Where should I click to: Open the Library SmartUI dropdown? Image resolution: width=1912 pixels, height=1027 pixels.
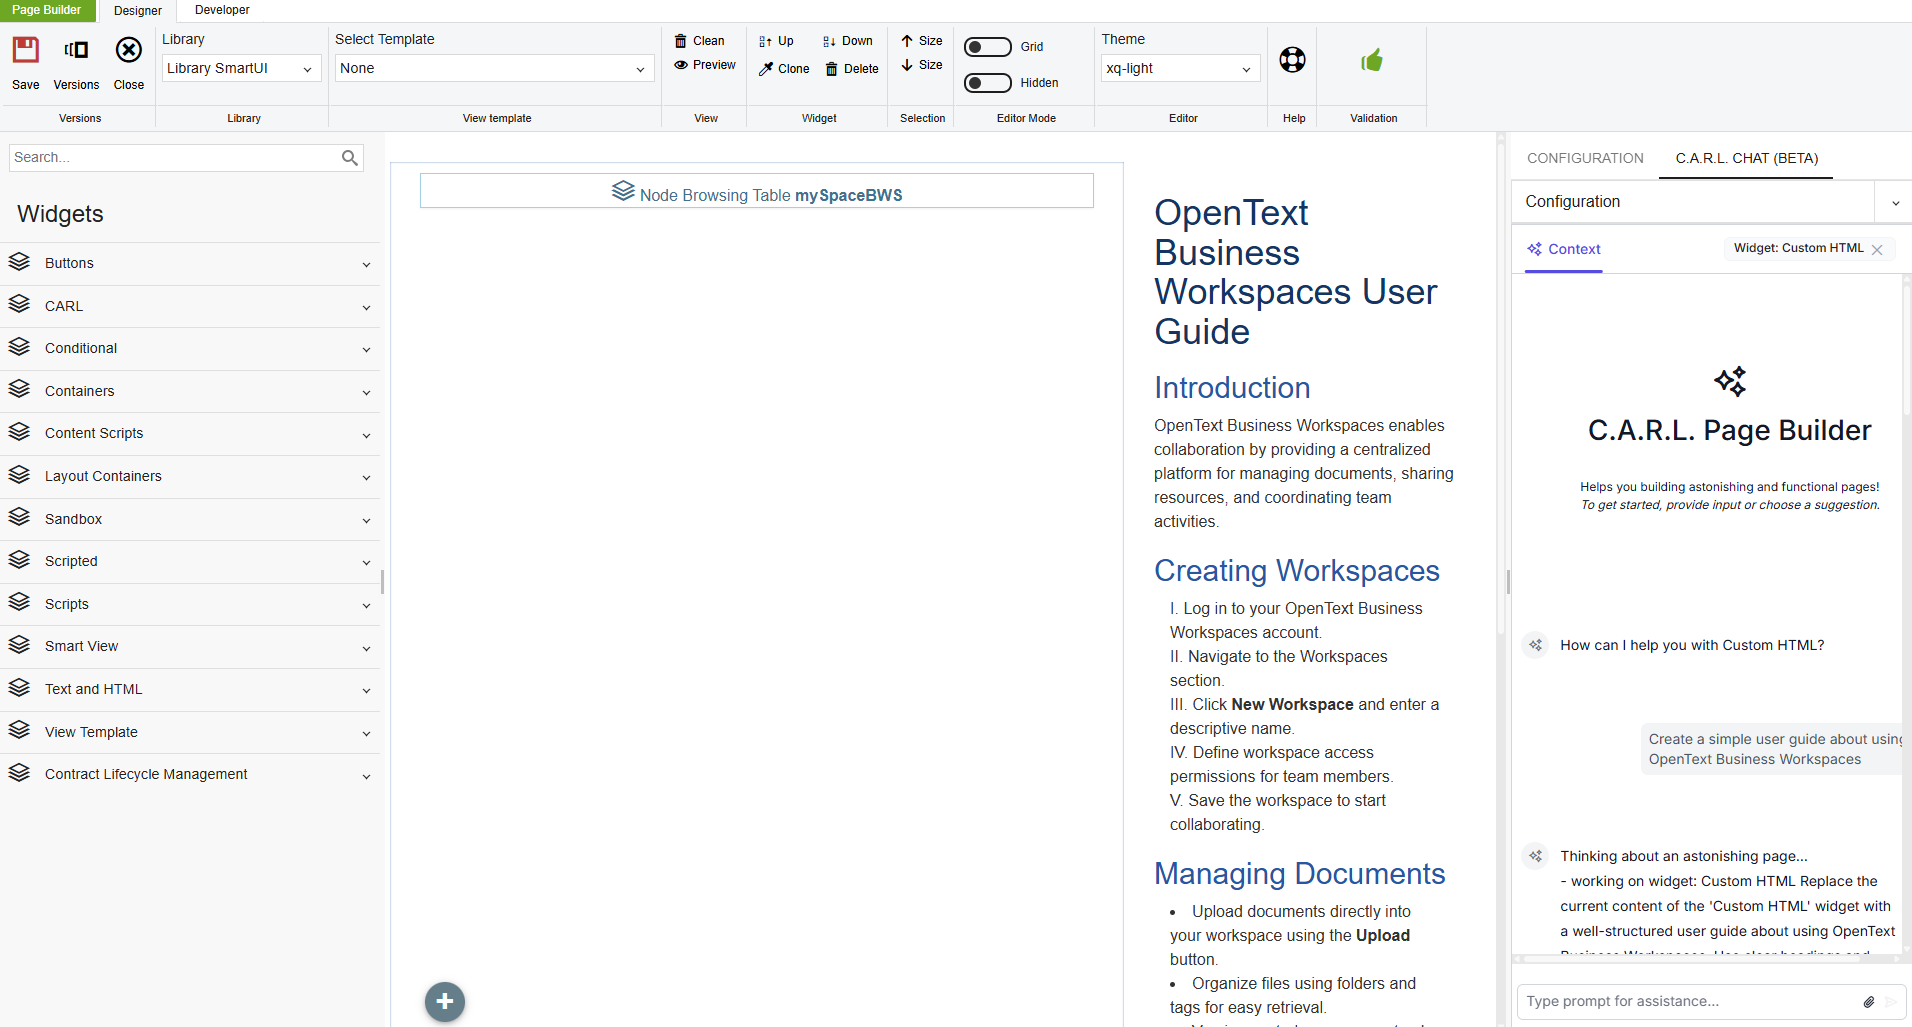(240, 68)
